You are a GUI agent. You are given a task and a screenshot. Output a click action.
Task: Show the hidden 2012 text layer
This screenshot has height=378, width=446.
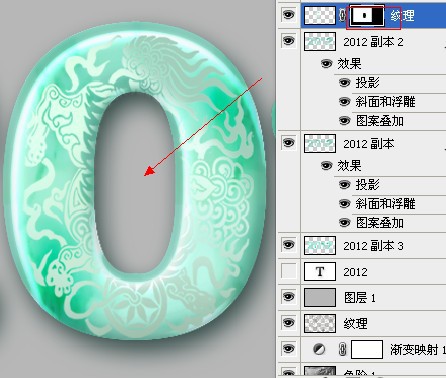coord(288,271)
